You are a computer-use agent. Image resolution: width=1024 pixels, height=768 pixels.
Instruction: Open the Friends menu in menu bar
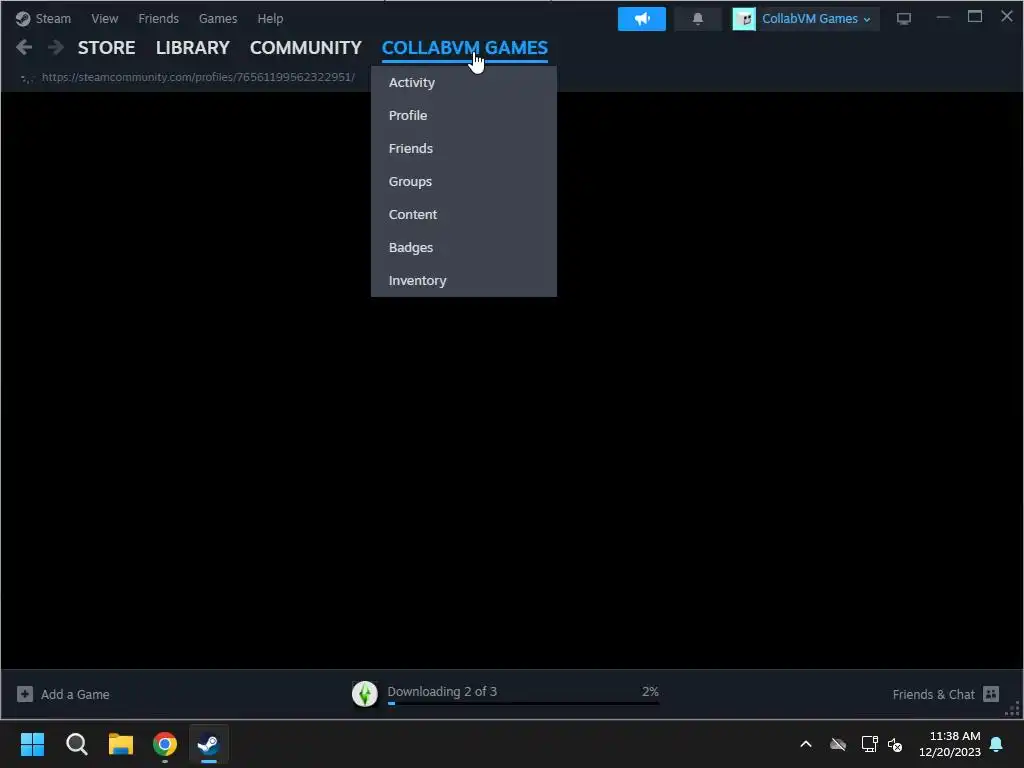coord(159,19)
